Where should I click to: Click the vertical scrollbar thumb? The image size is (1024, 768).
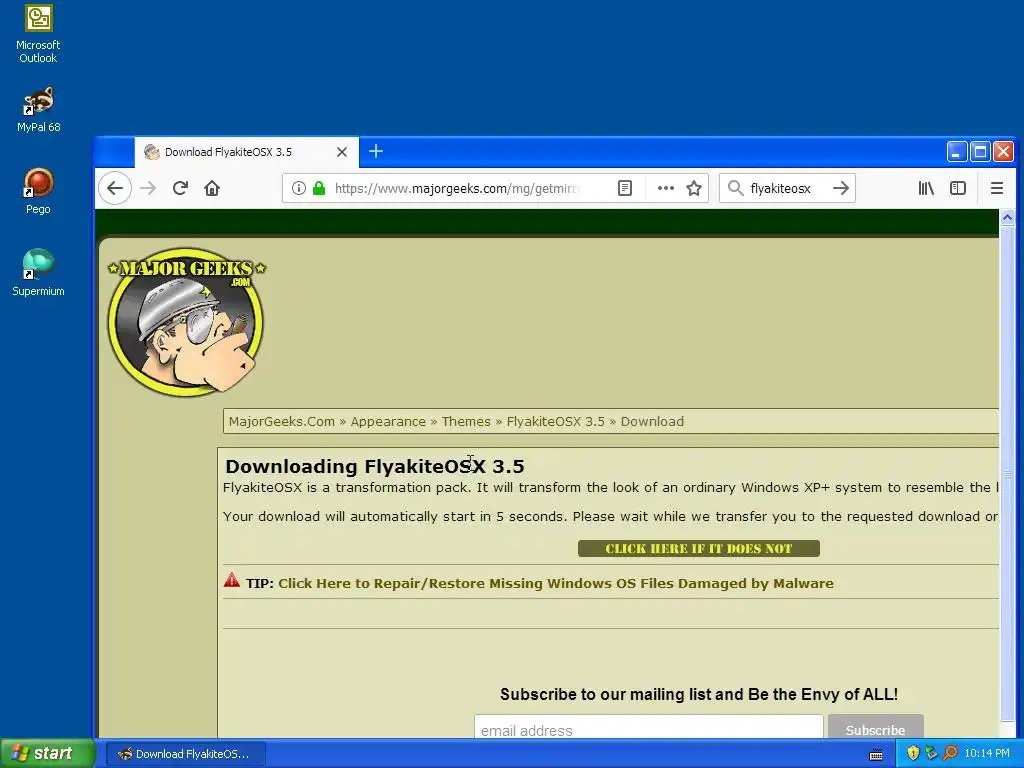coord(1007,473)
